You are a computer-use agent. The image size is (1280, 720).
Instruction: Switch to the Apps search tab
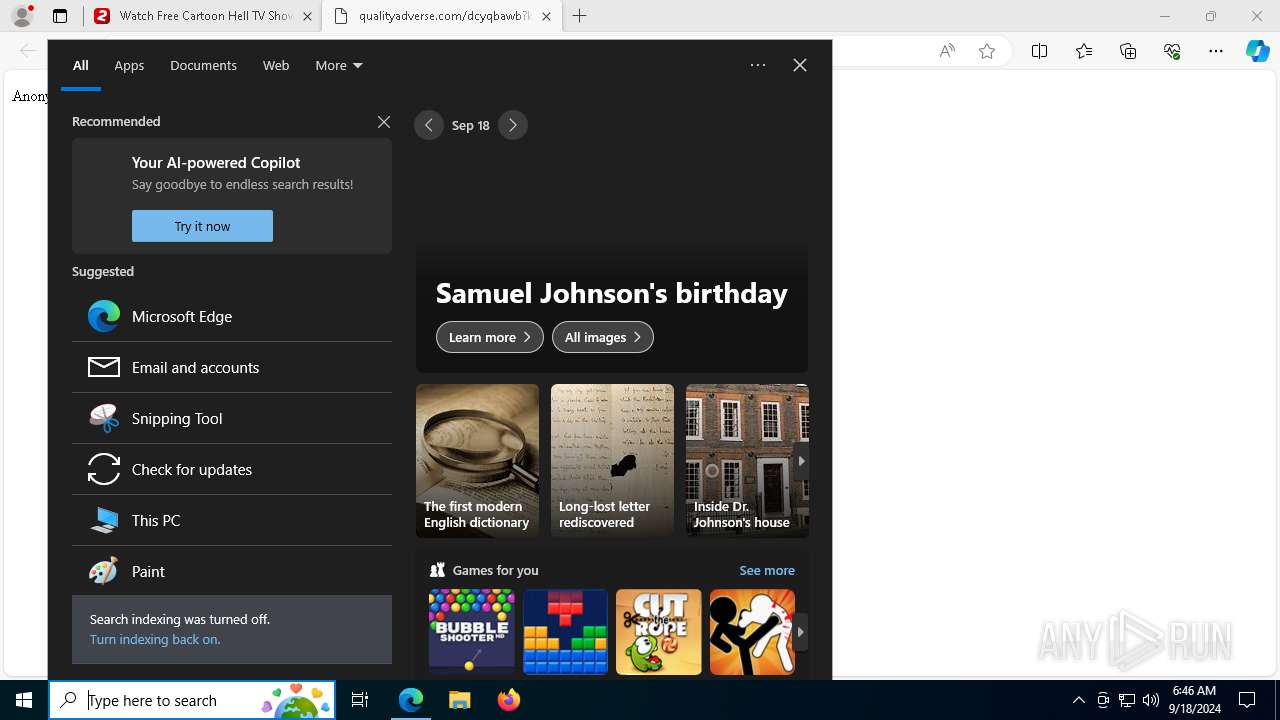coord(129,65)
